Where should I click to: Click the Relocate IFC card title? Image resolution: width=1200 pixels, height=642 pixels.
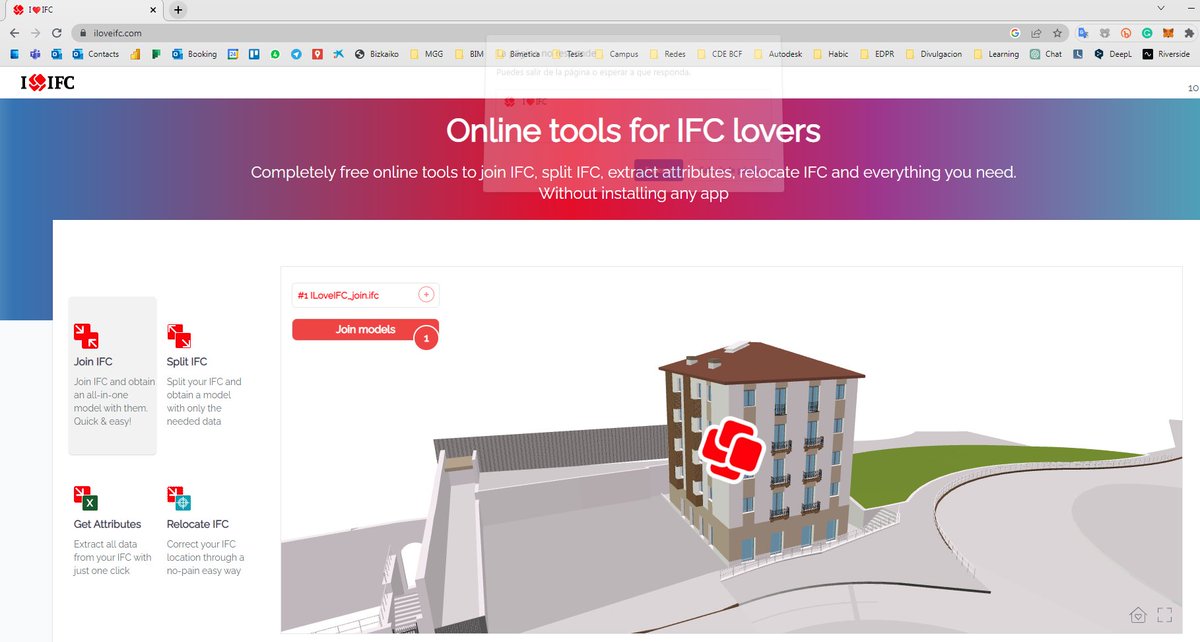point(198,524)
